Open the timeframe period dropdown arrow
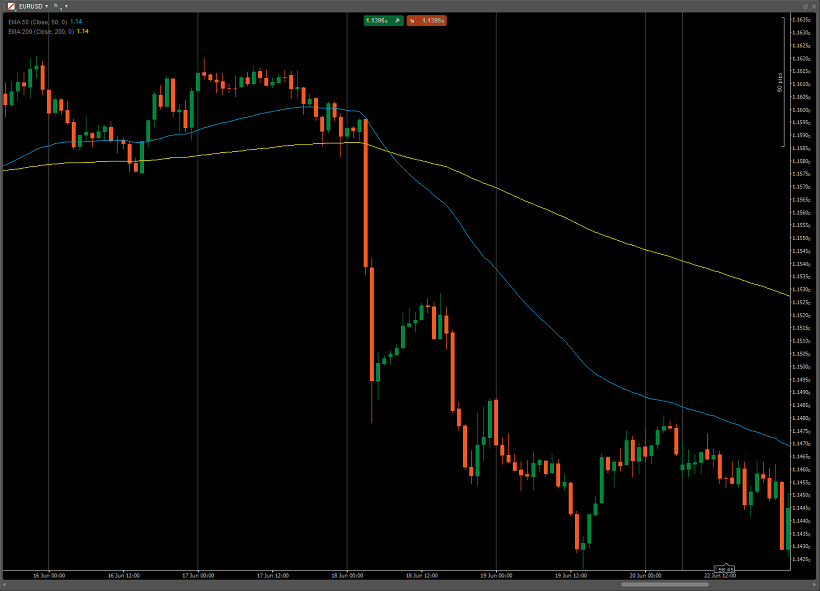This screenshot has height=591, width=820. 66,6
